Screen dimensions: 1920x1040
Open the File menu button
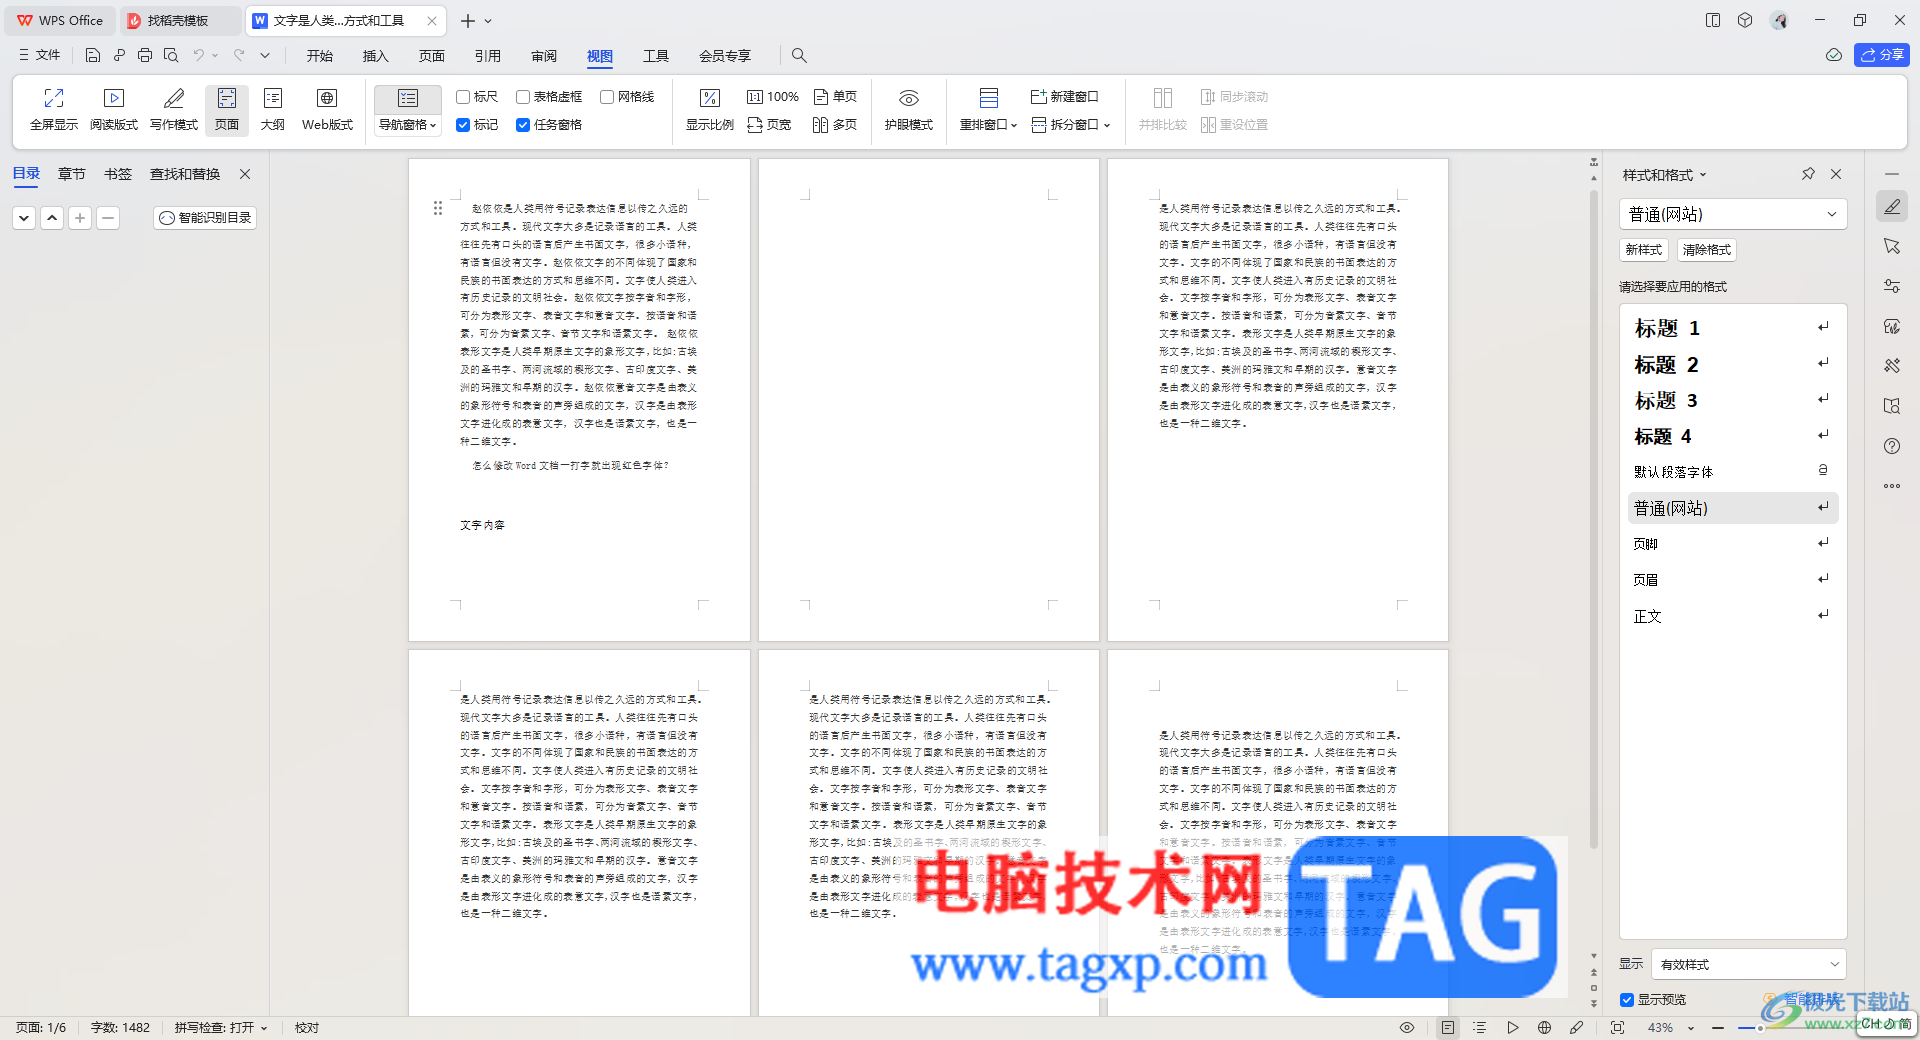point(40,55)
